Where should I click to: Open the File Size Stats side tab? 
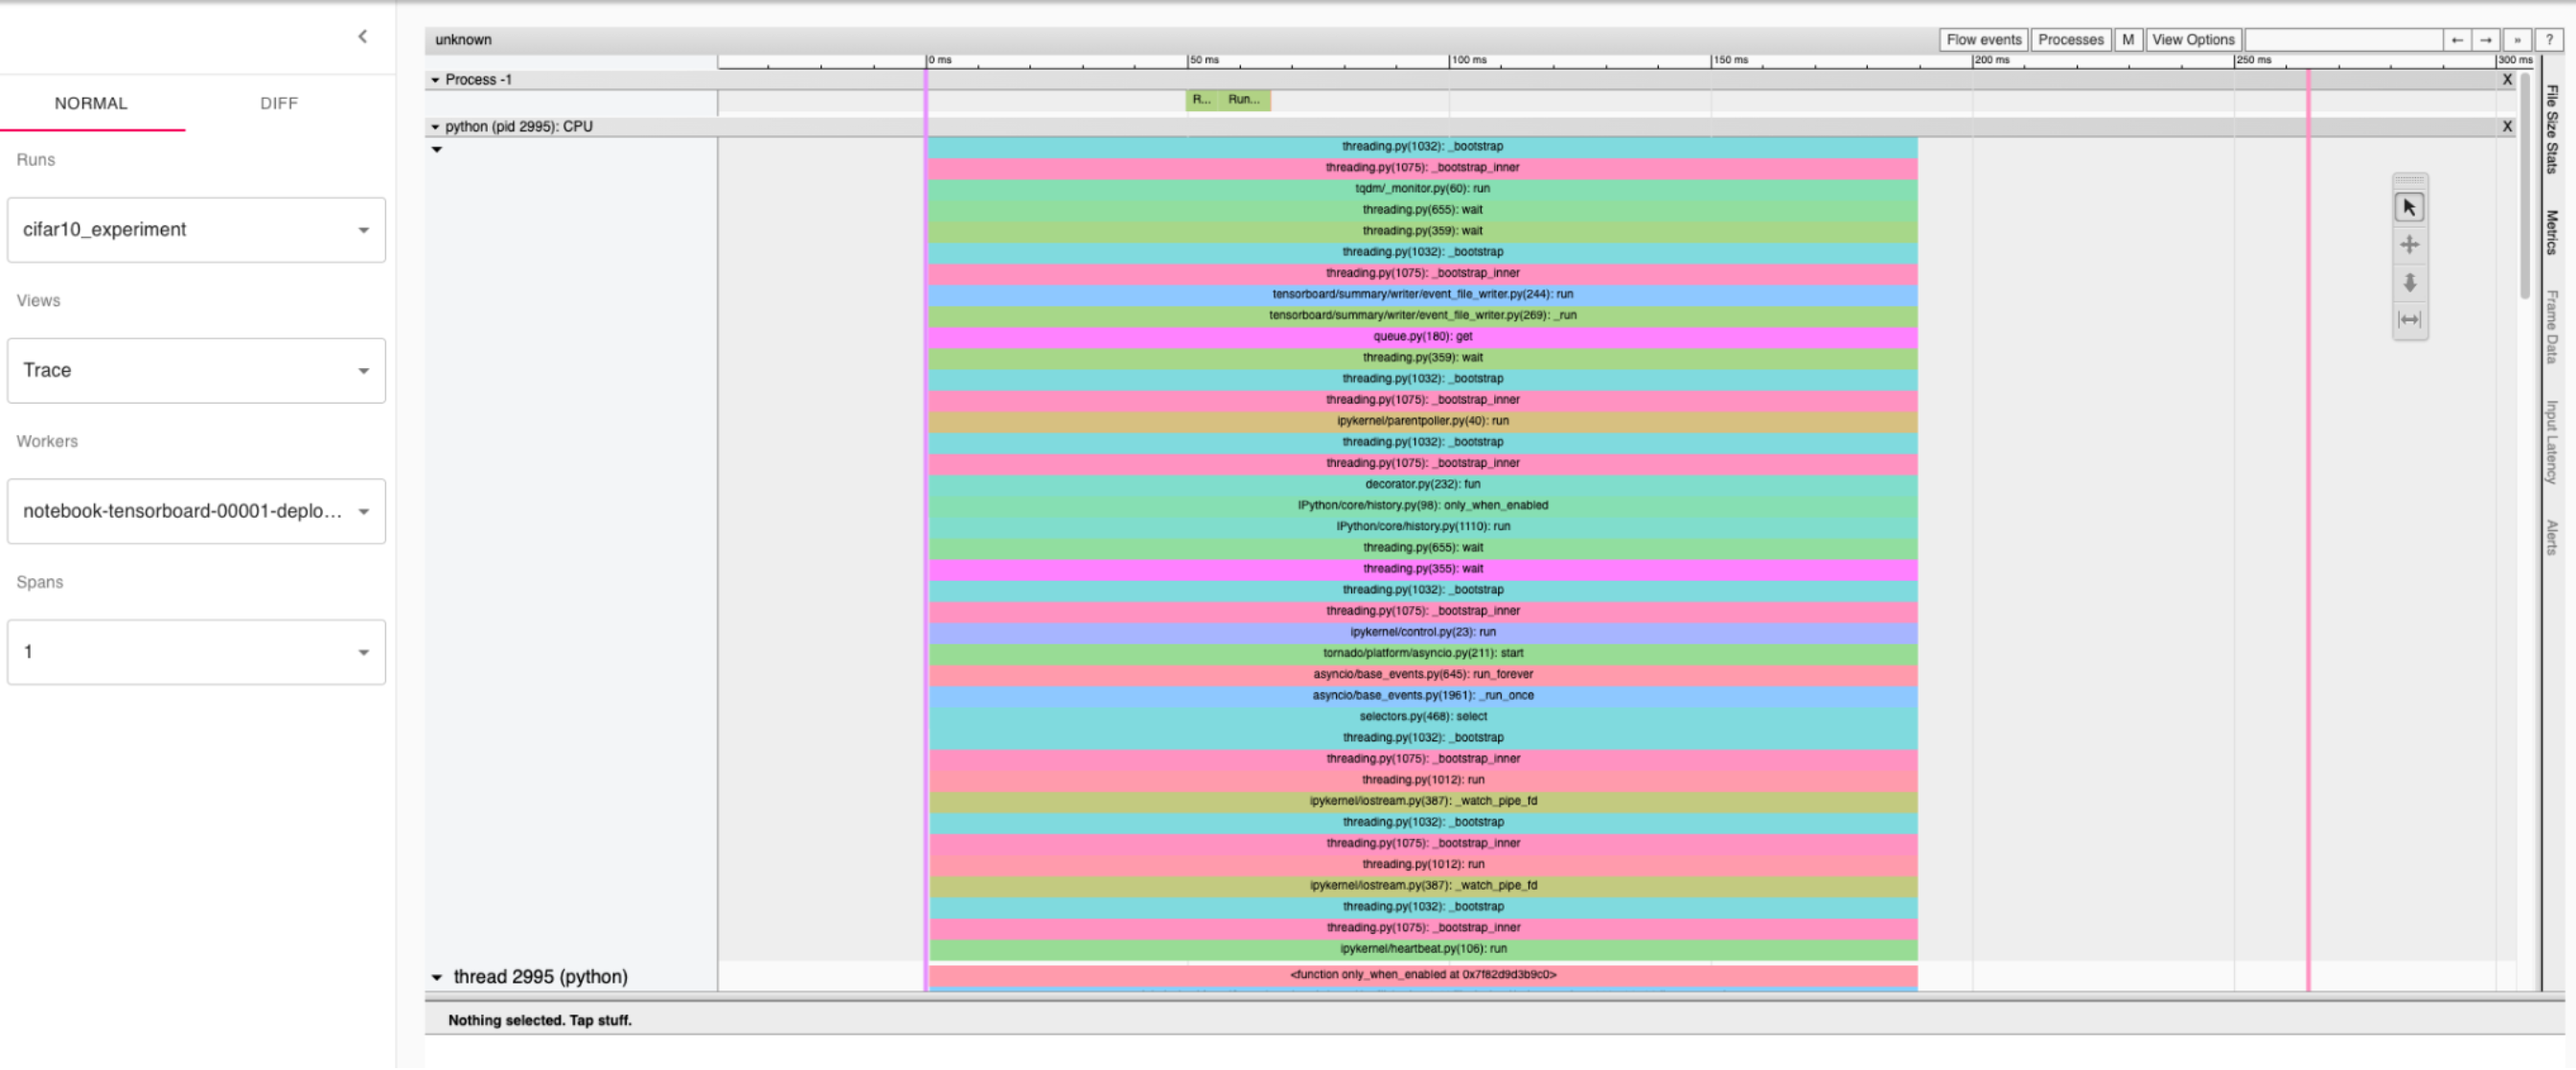click(x=2551, y=130)
